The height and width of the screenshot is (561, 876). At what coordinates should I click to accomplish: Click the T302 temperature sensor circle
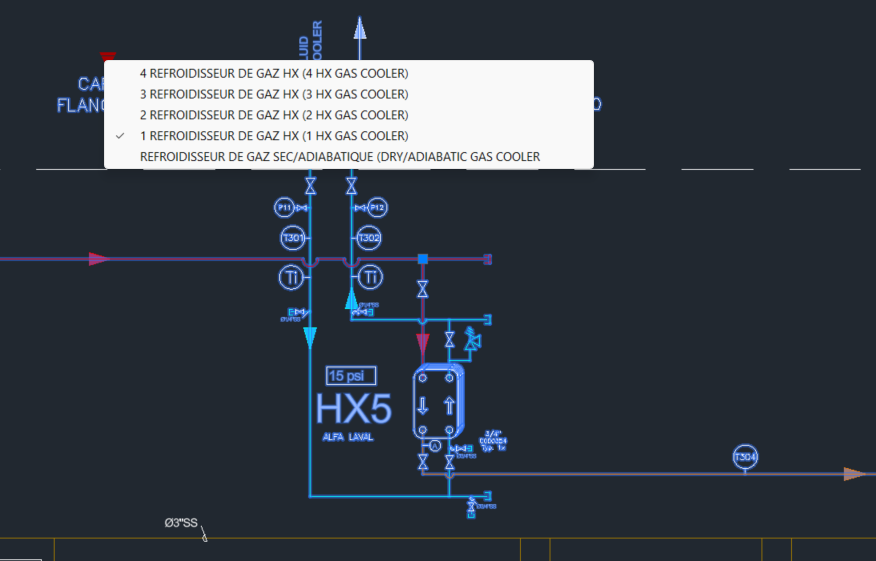tap(369, 238)
